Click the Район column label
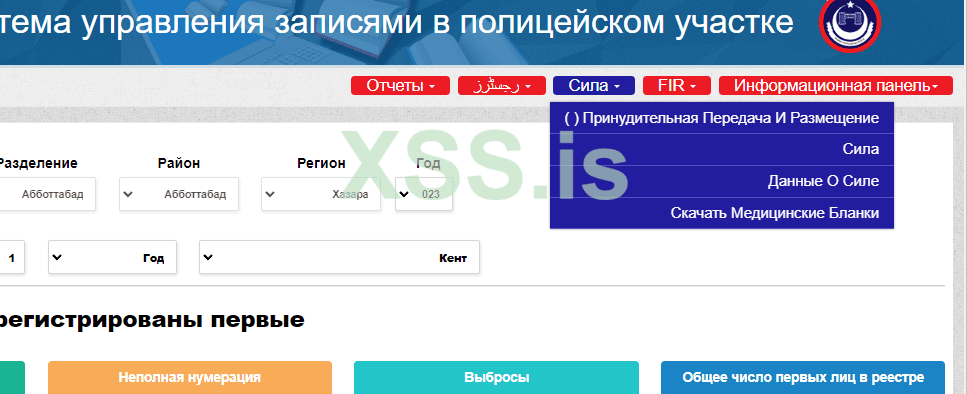 (x=179, y=163)
